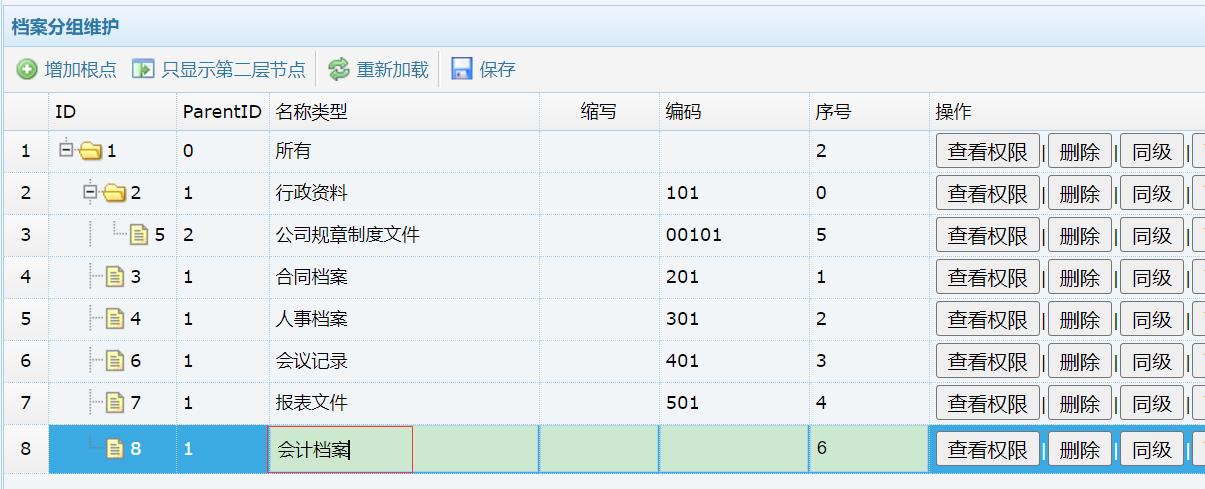Click 查看权限 for 行政资料 row

tap(987, 194)
